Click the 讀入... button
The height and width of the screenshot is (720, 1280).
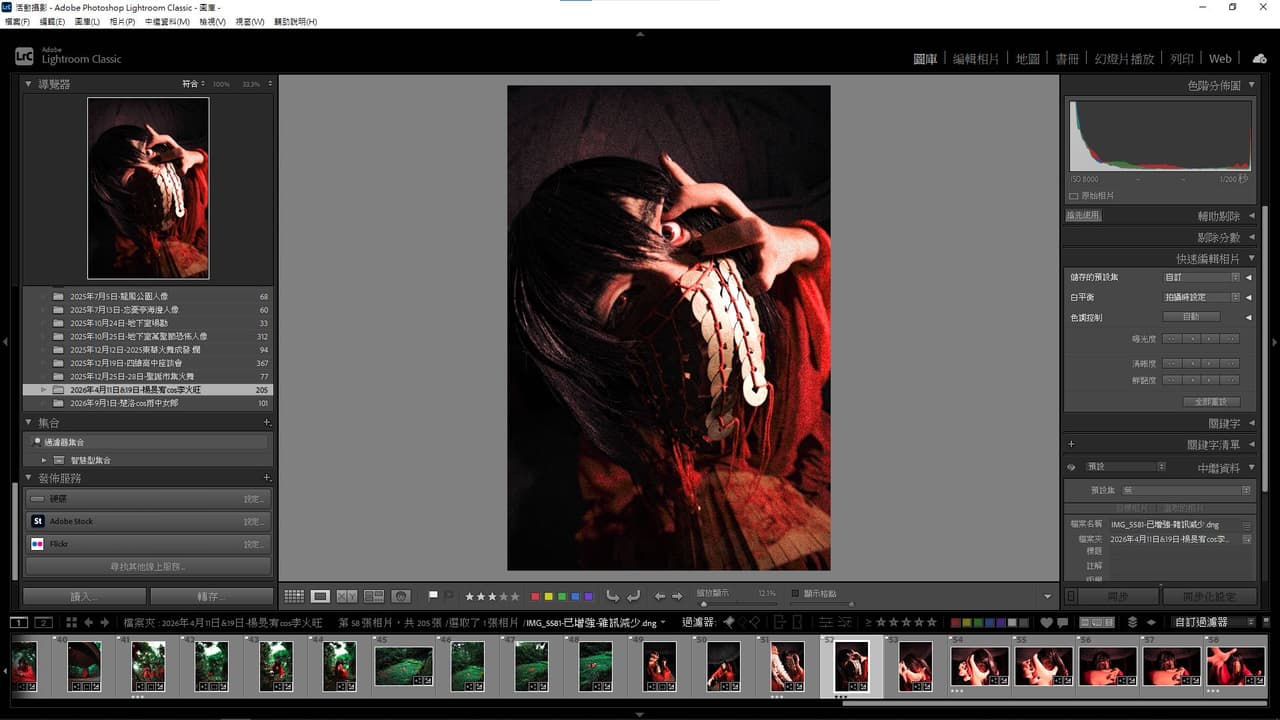tap(85, 596)
